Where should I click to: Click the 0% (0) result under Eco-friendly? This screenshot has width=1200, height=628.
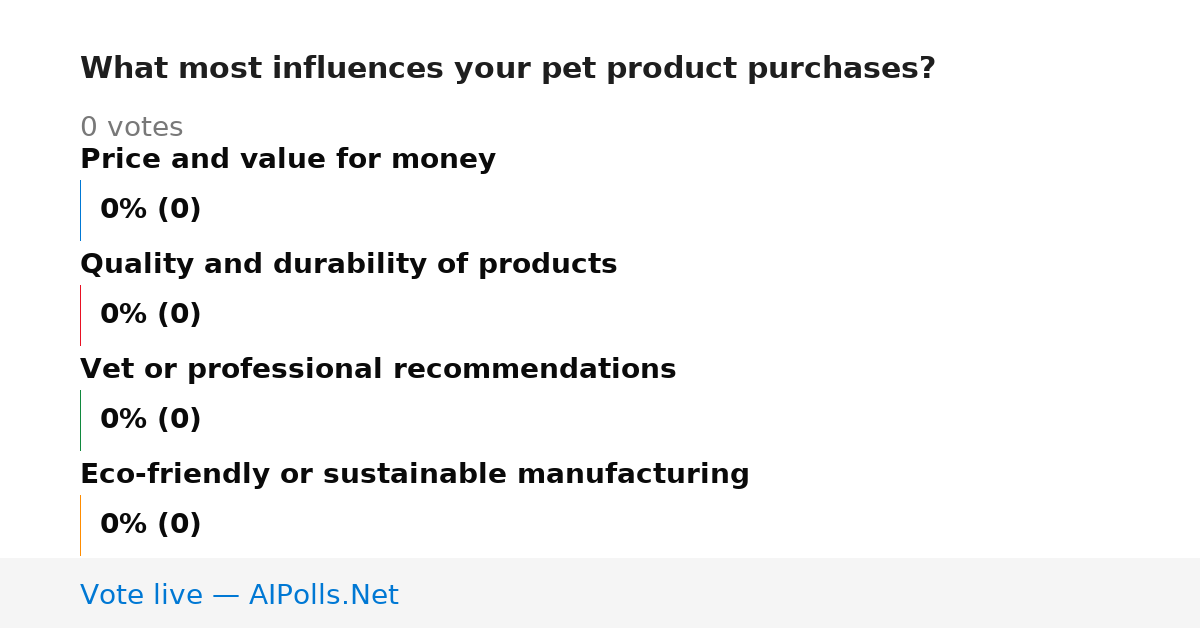[151, 525]
